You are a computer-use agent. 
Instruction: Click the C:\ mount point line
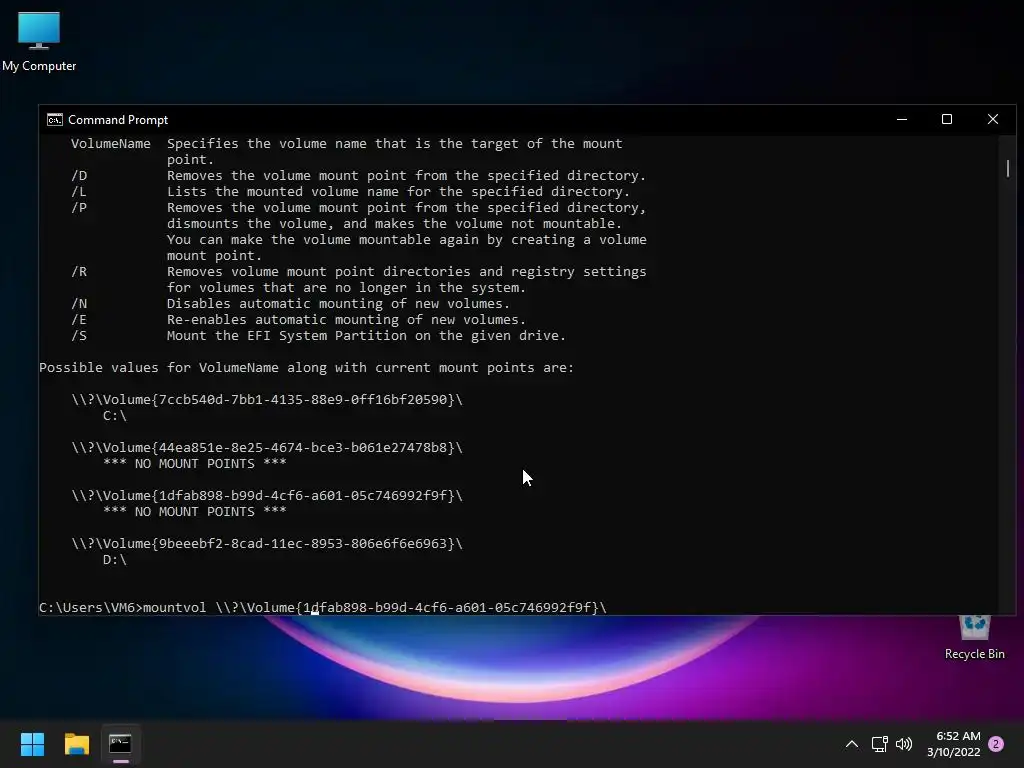point(114,416)
